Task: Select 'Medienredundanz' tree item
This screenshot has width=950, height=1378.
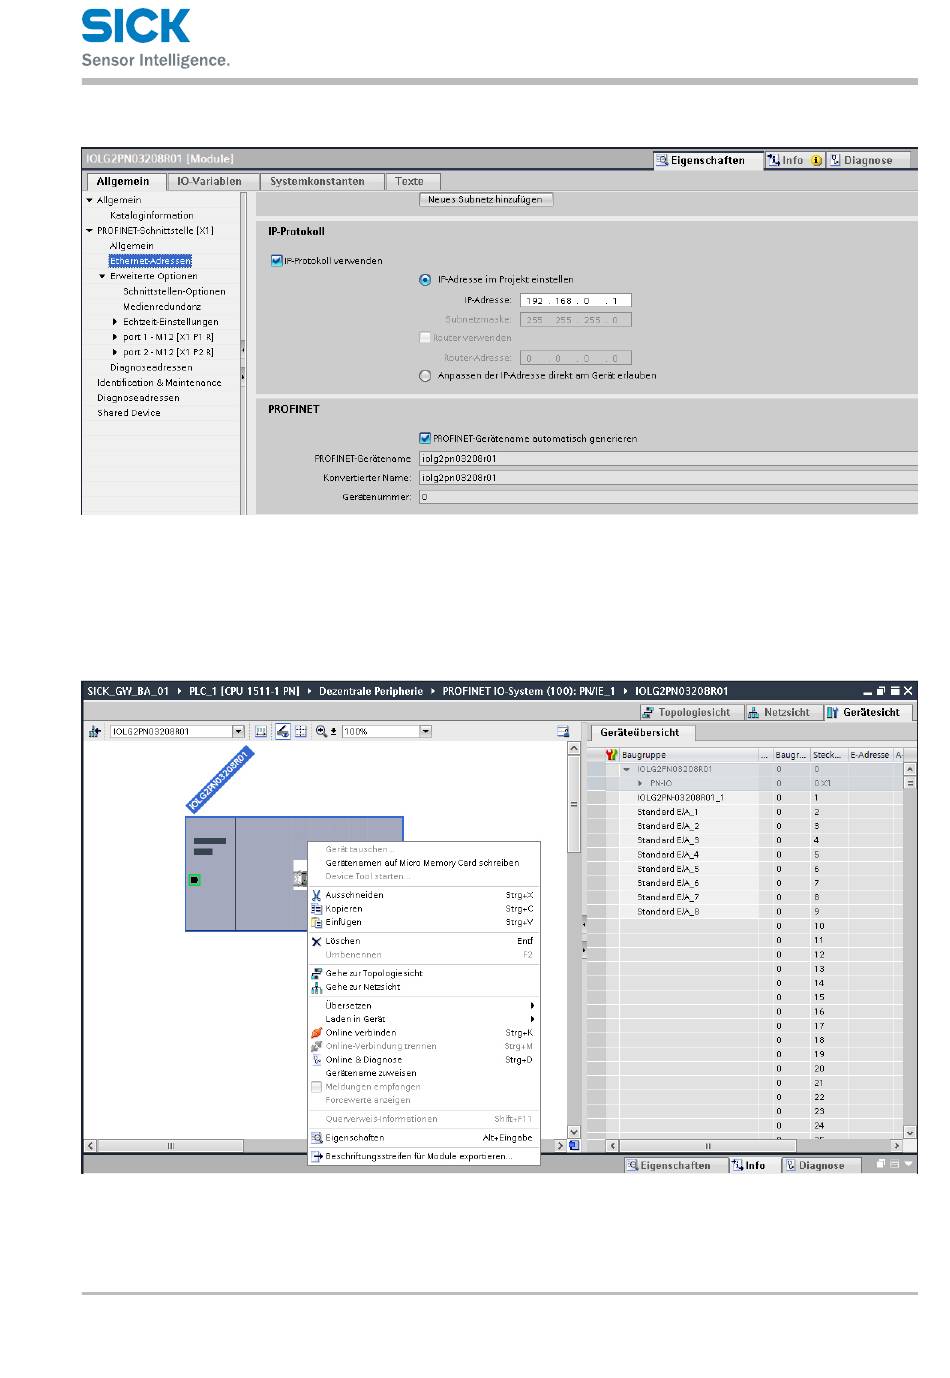Action: 162,307
